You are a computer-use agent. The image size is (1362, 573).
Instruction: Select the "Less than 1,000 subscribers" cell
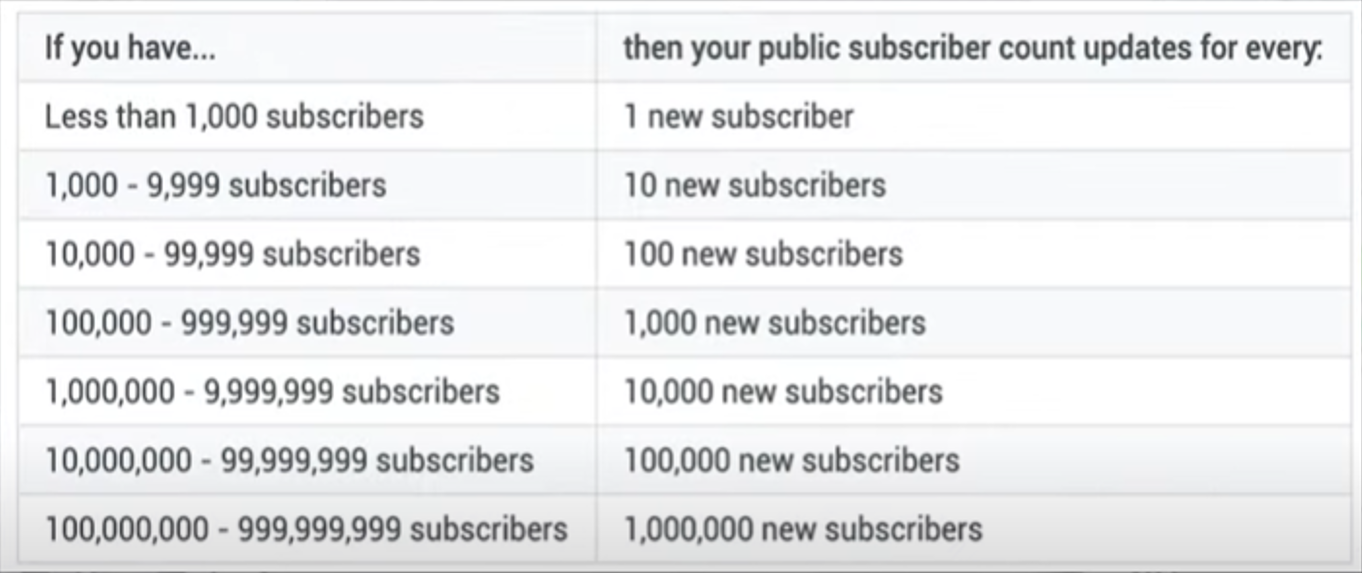click(x=234, y=117)
